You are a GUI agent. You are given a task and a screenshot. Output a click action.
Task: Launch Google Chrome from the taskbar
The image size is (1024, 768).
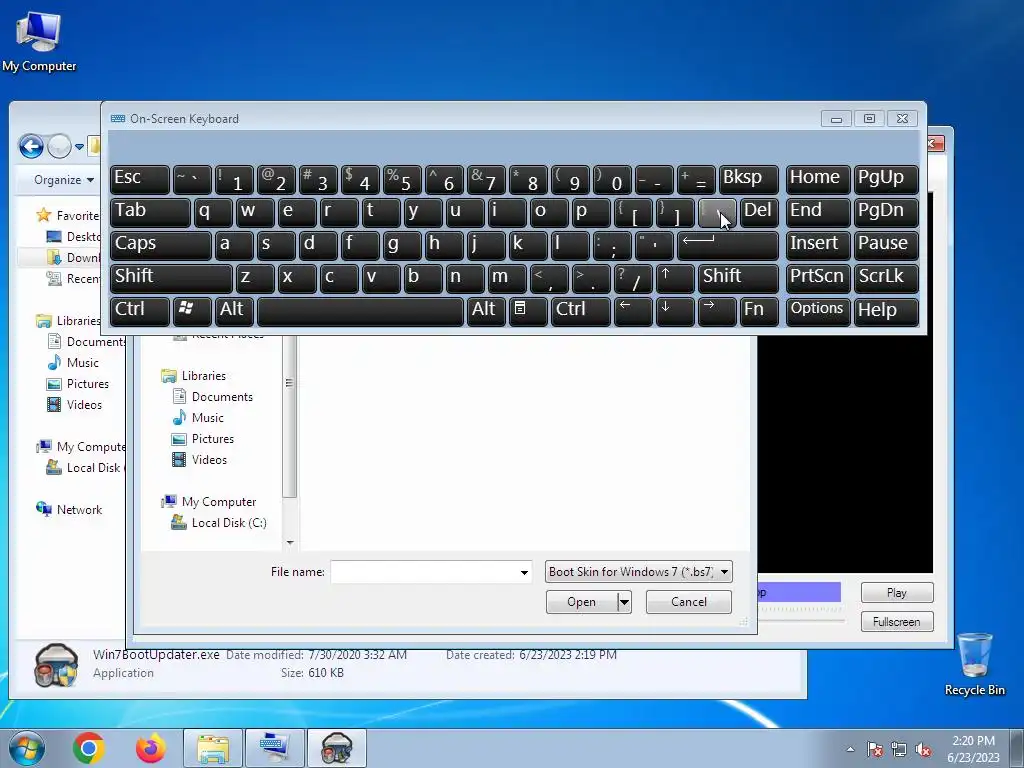89,748
